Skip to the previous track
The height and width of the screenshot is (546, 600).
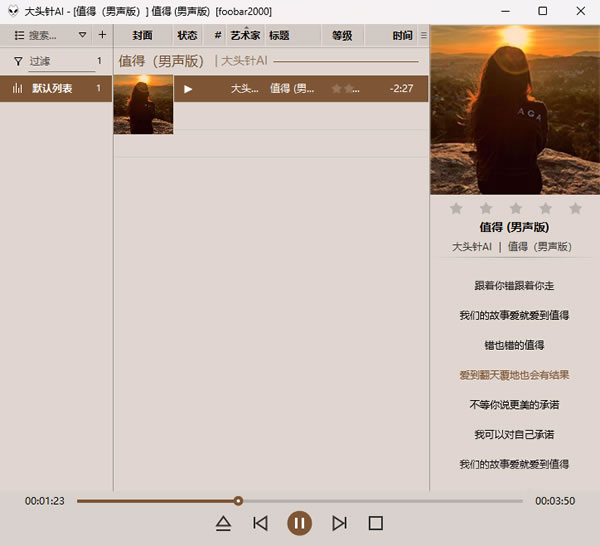260,523
